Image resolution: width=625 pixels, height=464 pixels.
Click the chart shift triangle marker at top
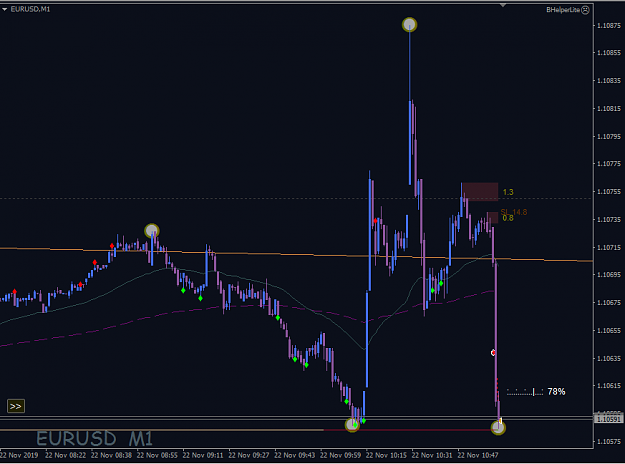(x=503, y=5)
